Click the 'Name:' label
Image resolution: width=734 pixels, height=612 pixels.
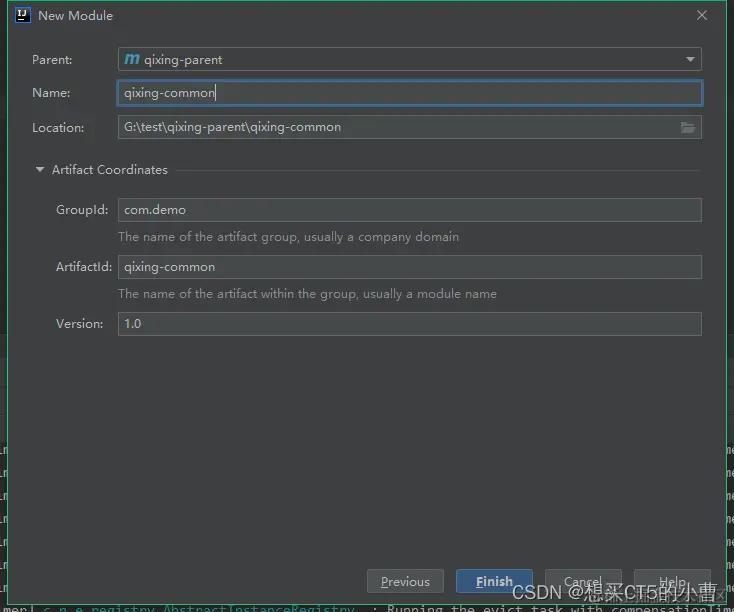[51, 93]
